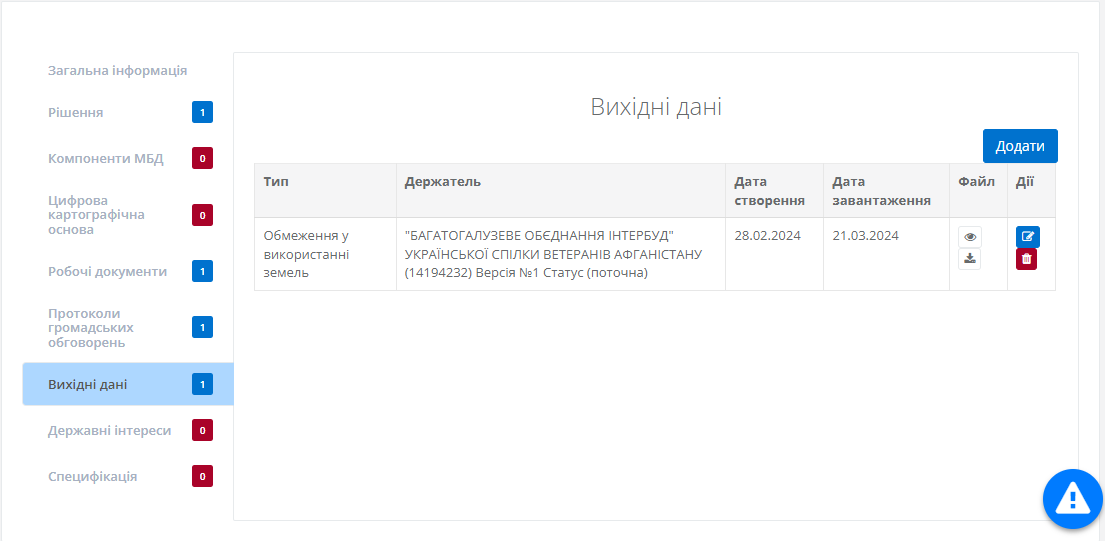Download the file using download icon
The image size is (1105, 541).
[x=969, y=259]
